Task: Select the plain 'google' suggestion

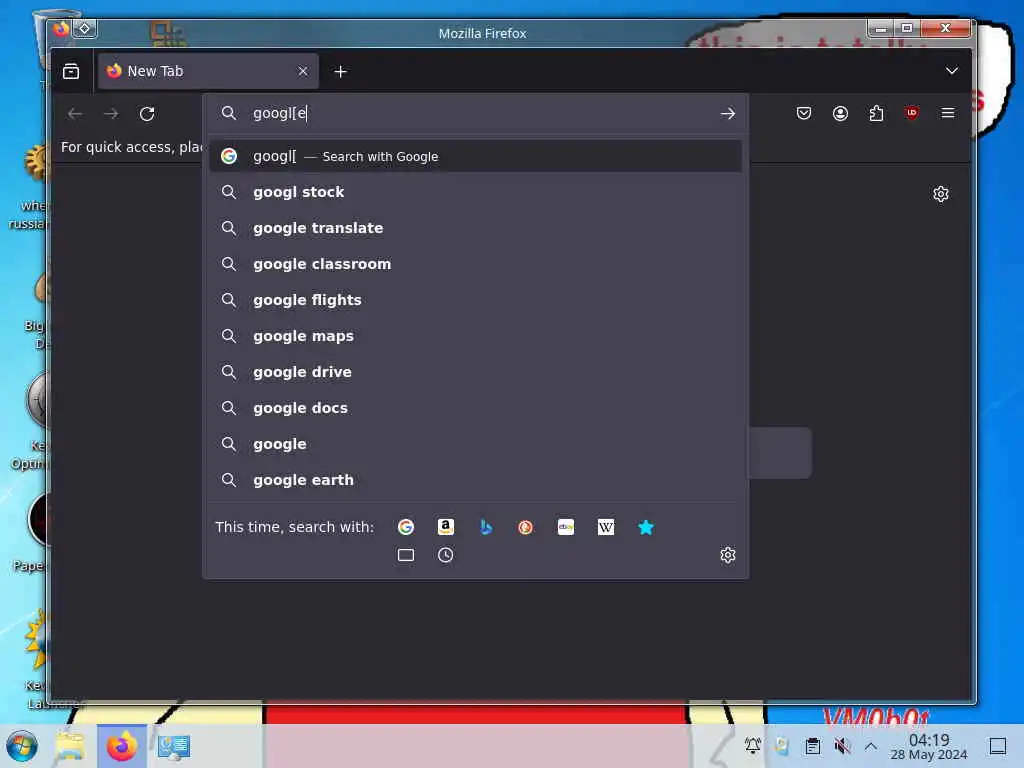Action: [475, 444]
